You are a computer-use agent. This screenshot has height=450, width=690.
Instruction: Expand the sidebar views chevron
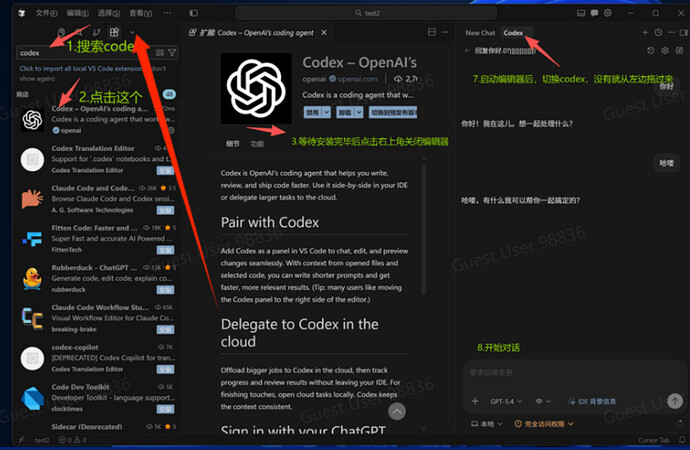[132, 32]
